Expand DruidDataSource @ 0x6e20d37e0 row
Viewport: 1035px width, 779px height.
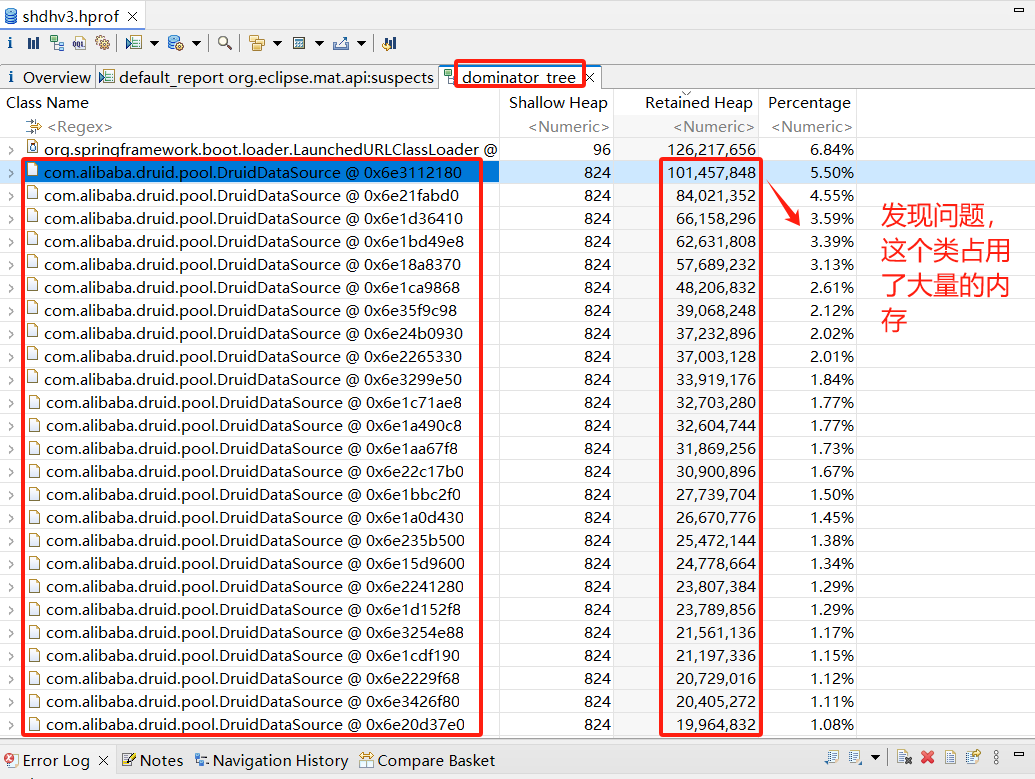pyautogui.click(x=11, y=725)
